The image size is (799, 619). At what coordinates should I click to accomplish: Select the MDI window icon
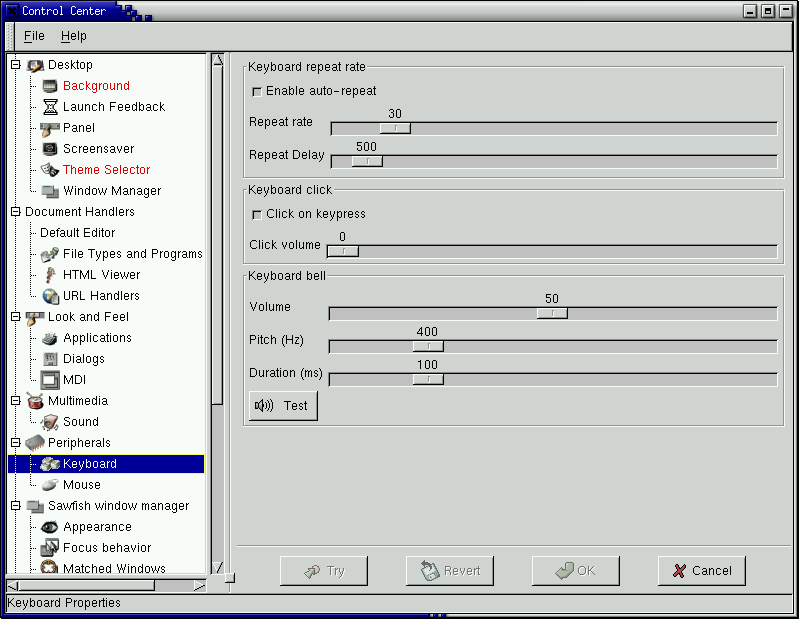coord(50,380)
